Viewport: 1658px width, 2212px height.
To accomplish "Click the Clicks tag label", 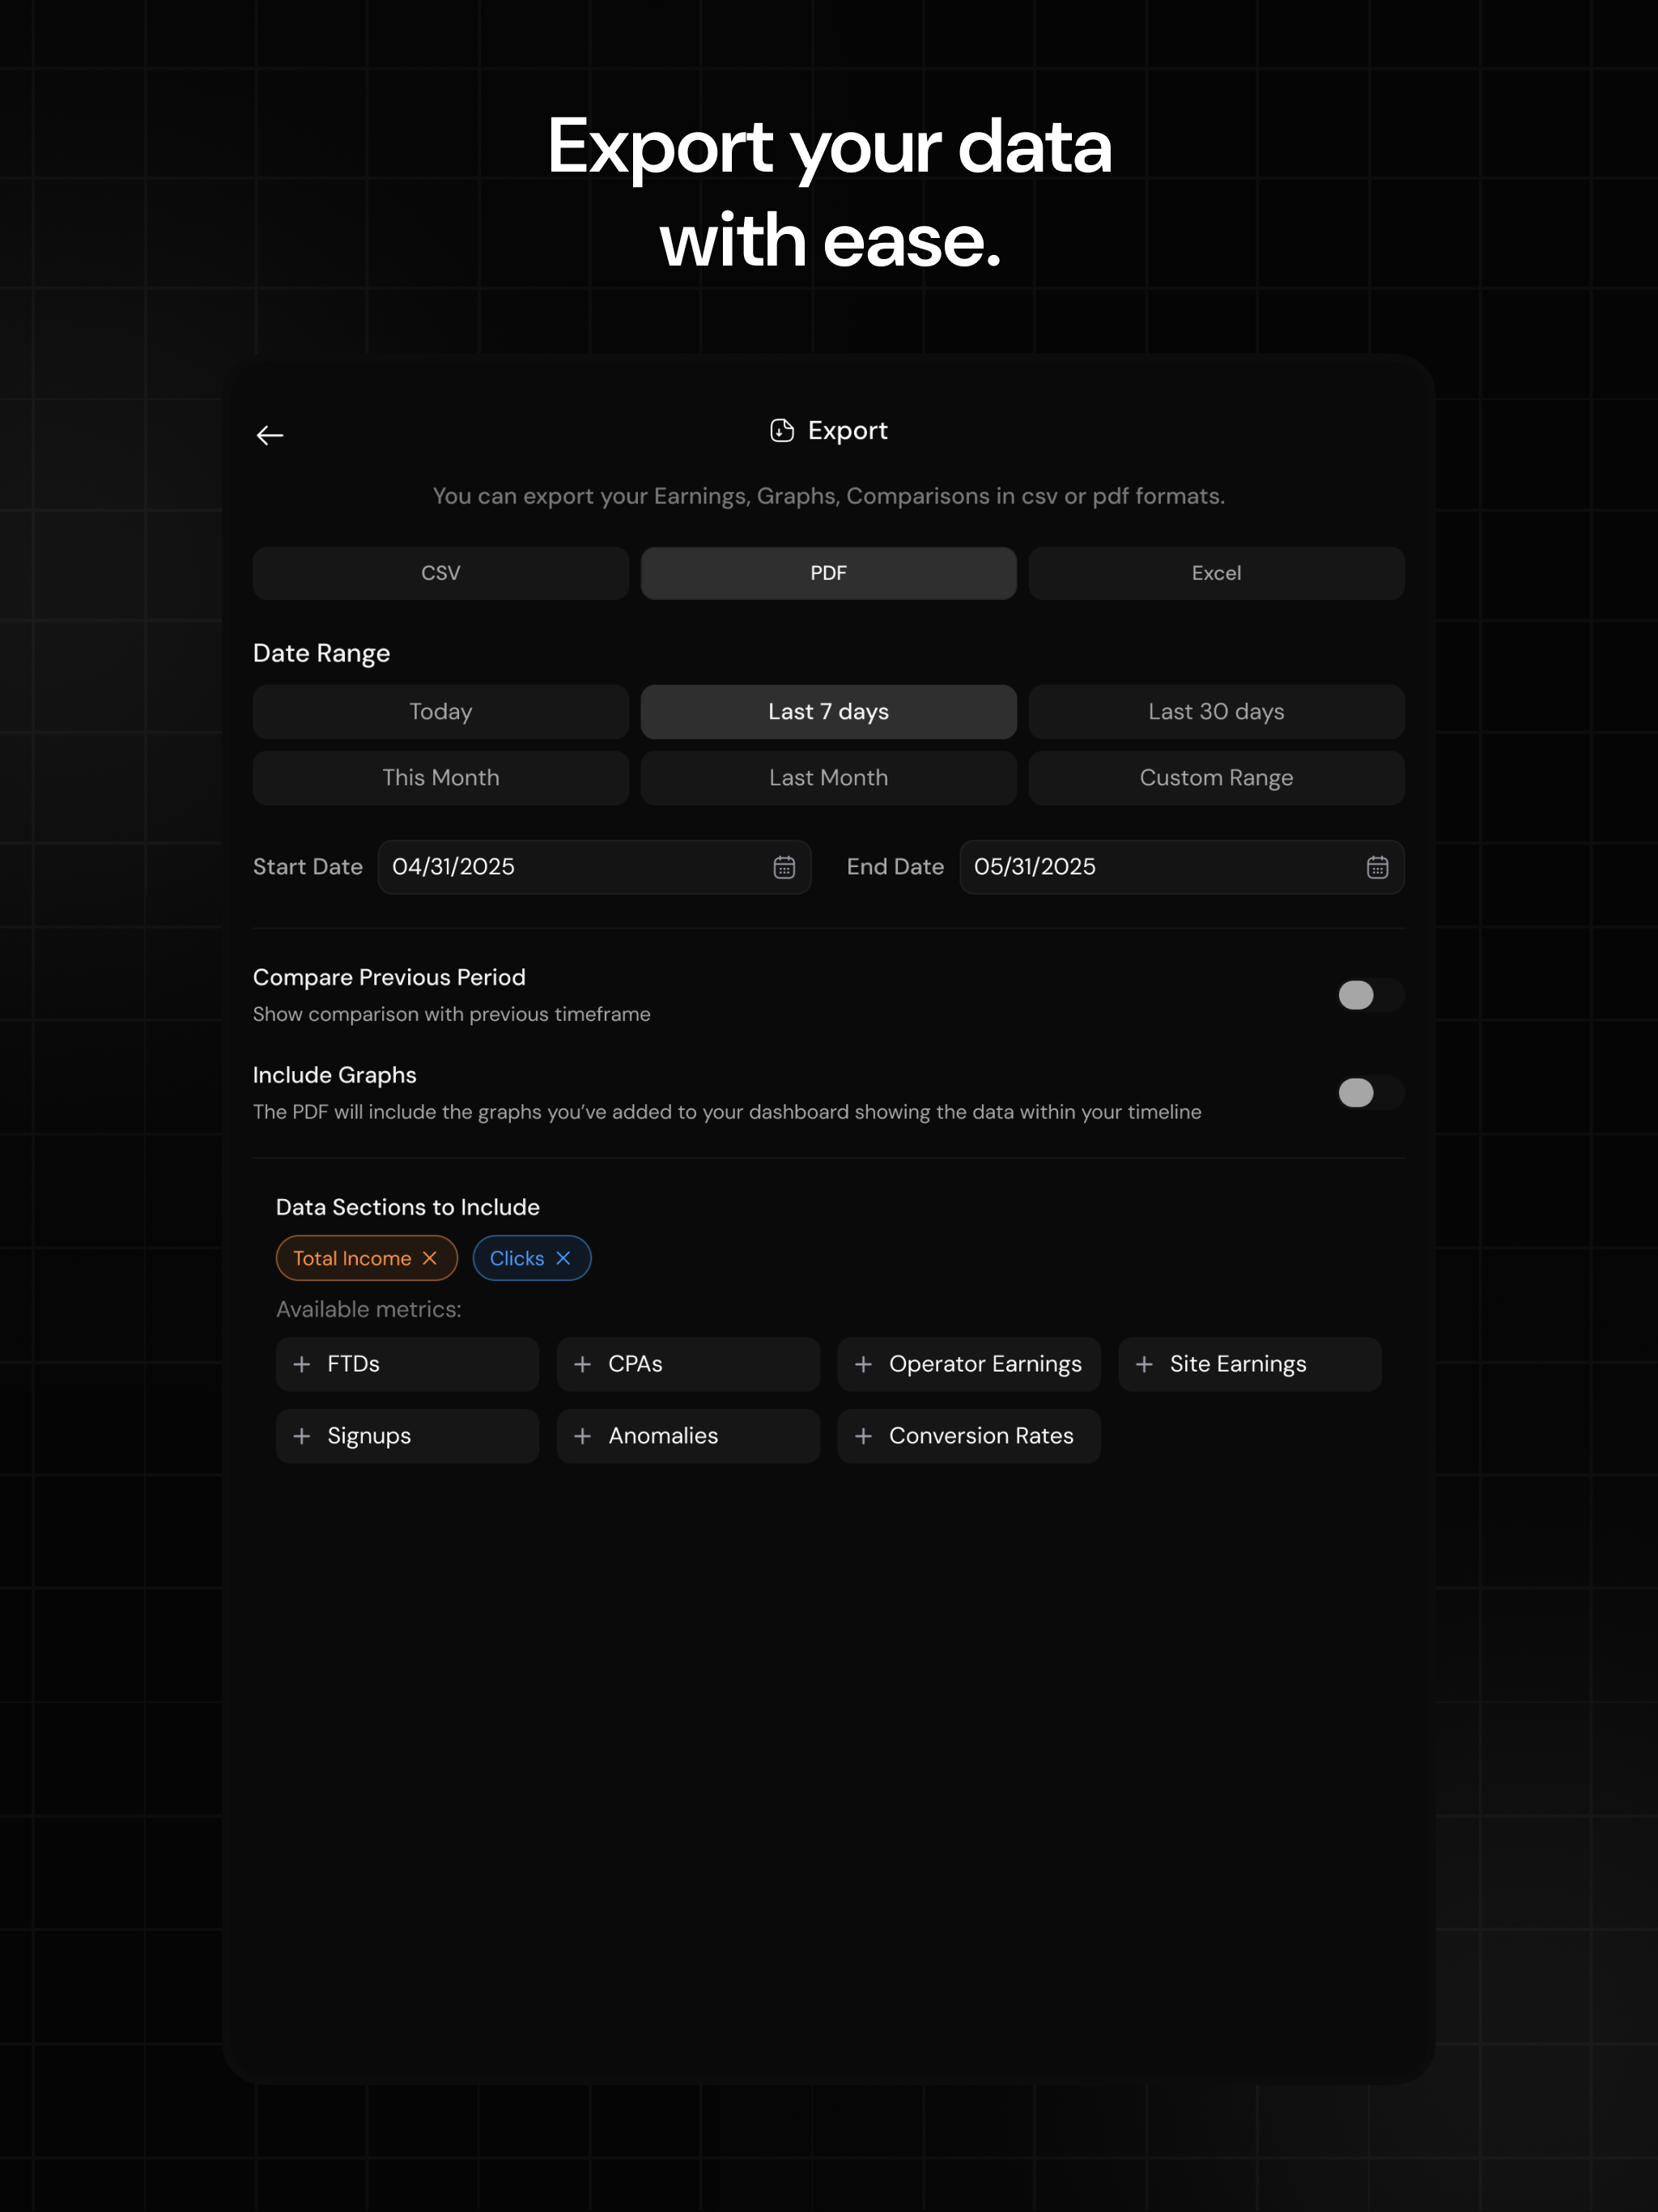I will coord(517,1258).
